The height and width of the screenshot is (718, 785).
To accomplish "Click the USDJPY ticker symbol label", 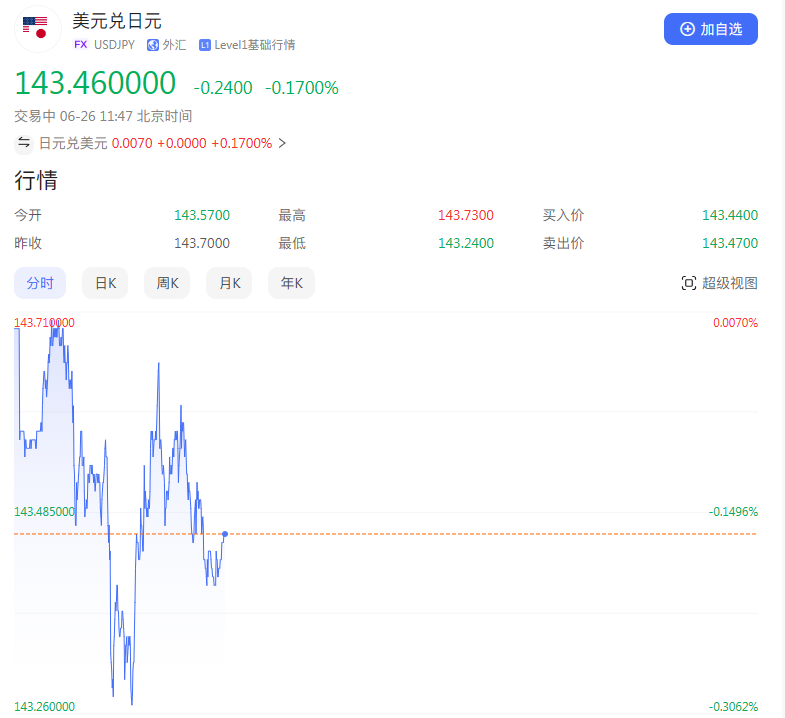I will tap(114, 45).
